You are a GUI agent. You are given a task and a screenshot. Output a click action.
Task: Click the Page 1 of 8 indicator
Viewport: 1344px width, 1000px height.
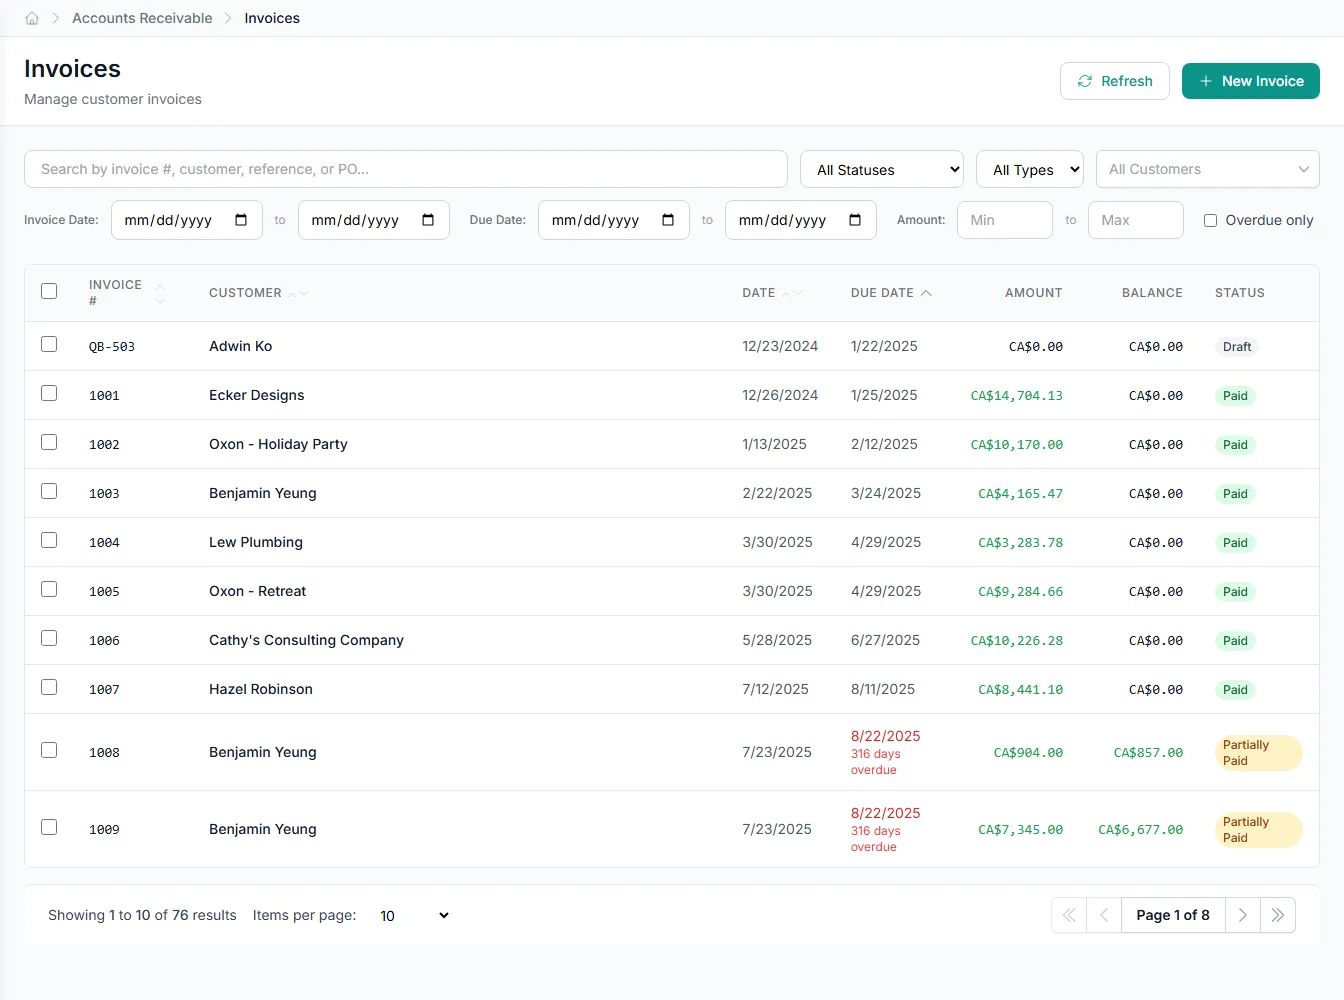pyautogui.click(x=1173, y=915)
